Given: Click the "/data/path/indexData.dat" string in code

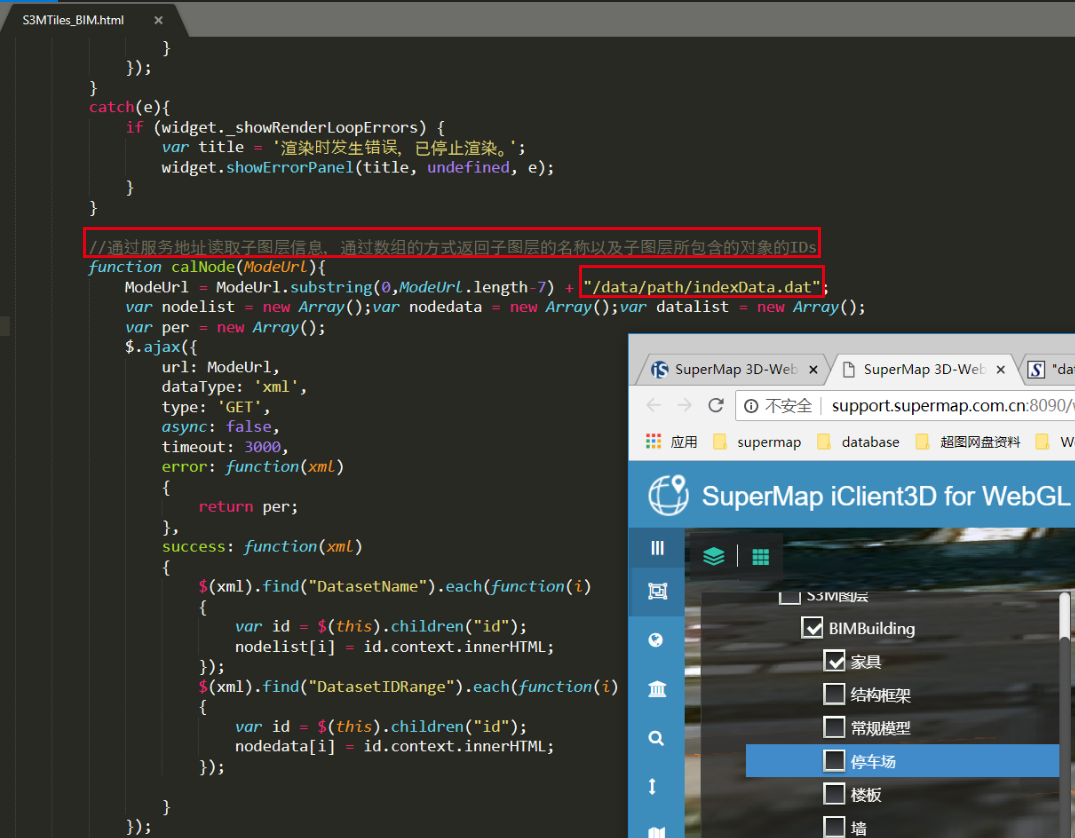Looking at the screenshot, I should coord(701,287).
